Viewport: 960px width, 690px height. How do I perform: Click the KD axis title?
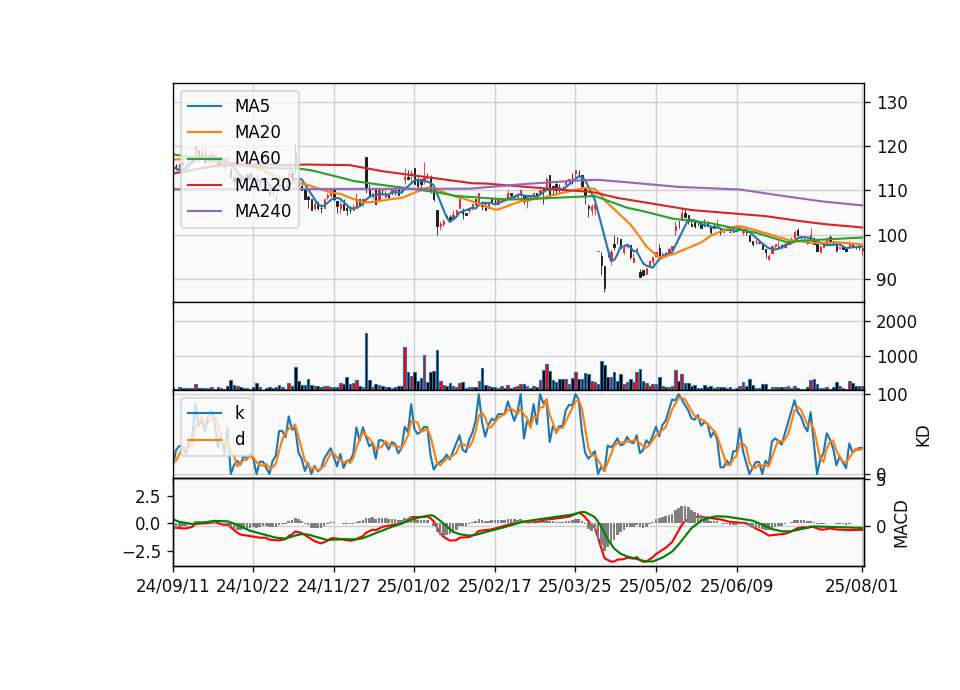tap(923, 436)
